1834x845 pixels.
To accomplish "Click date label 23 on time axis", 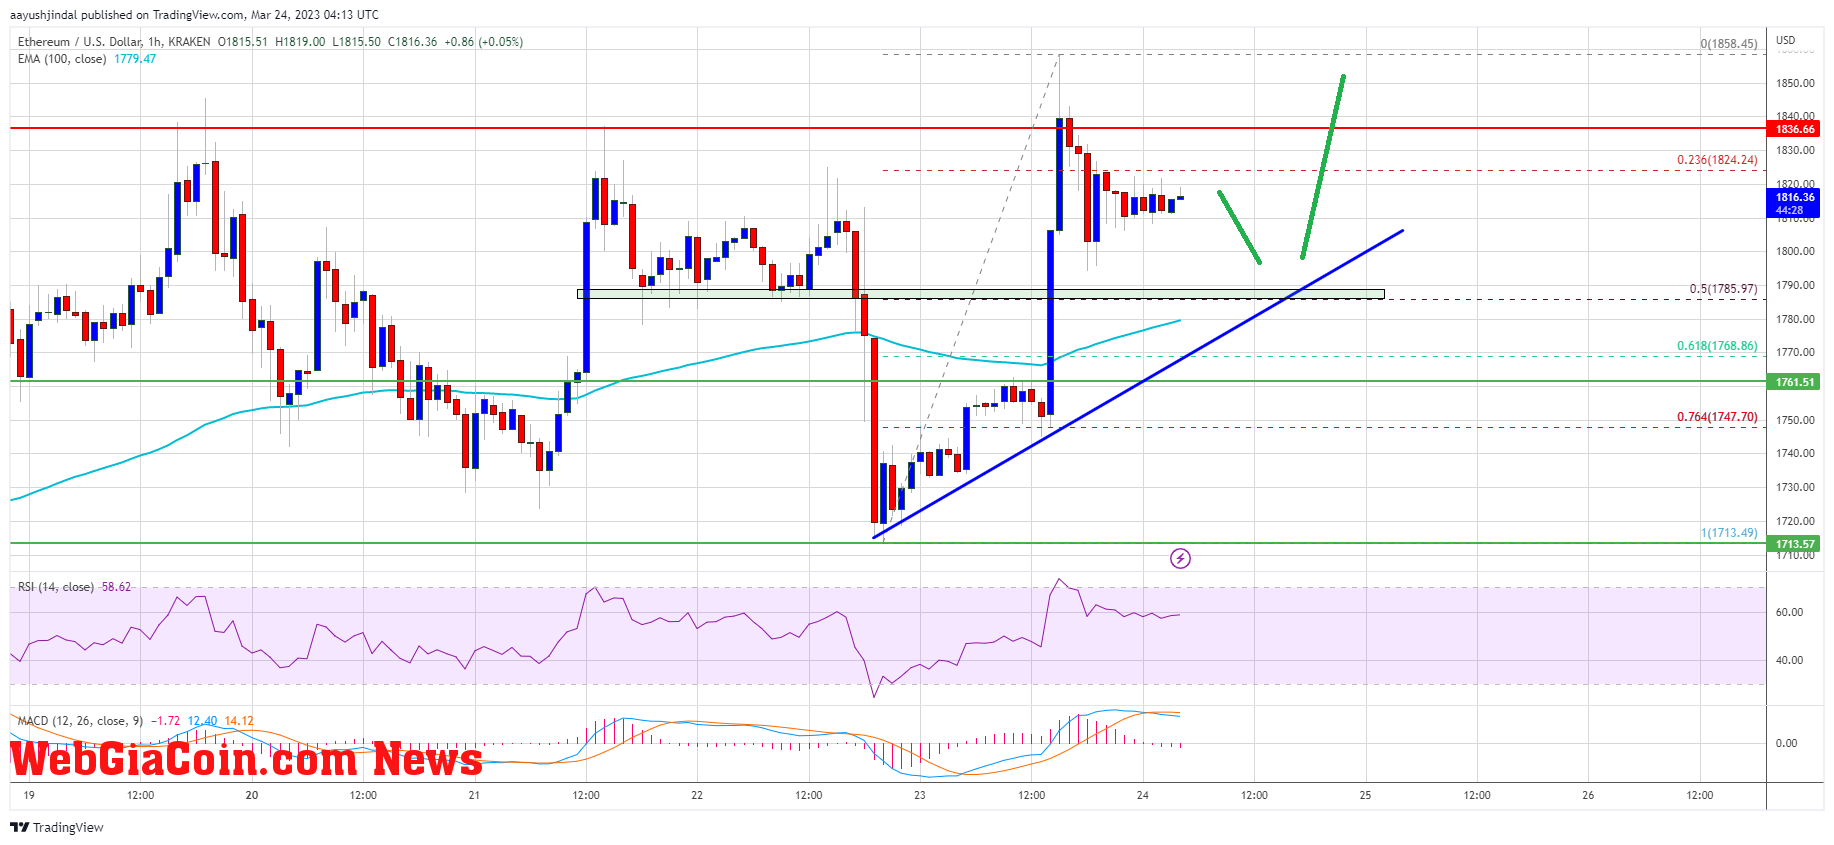I will click(920, 796).
